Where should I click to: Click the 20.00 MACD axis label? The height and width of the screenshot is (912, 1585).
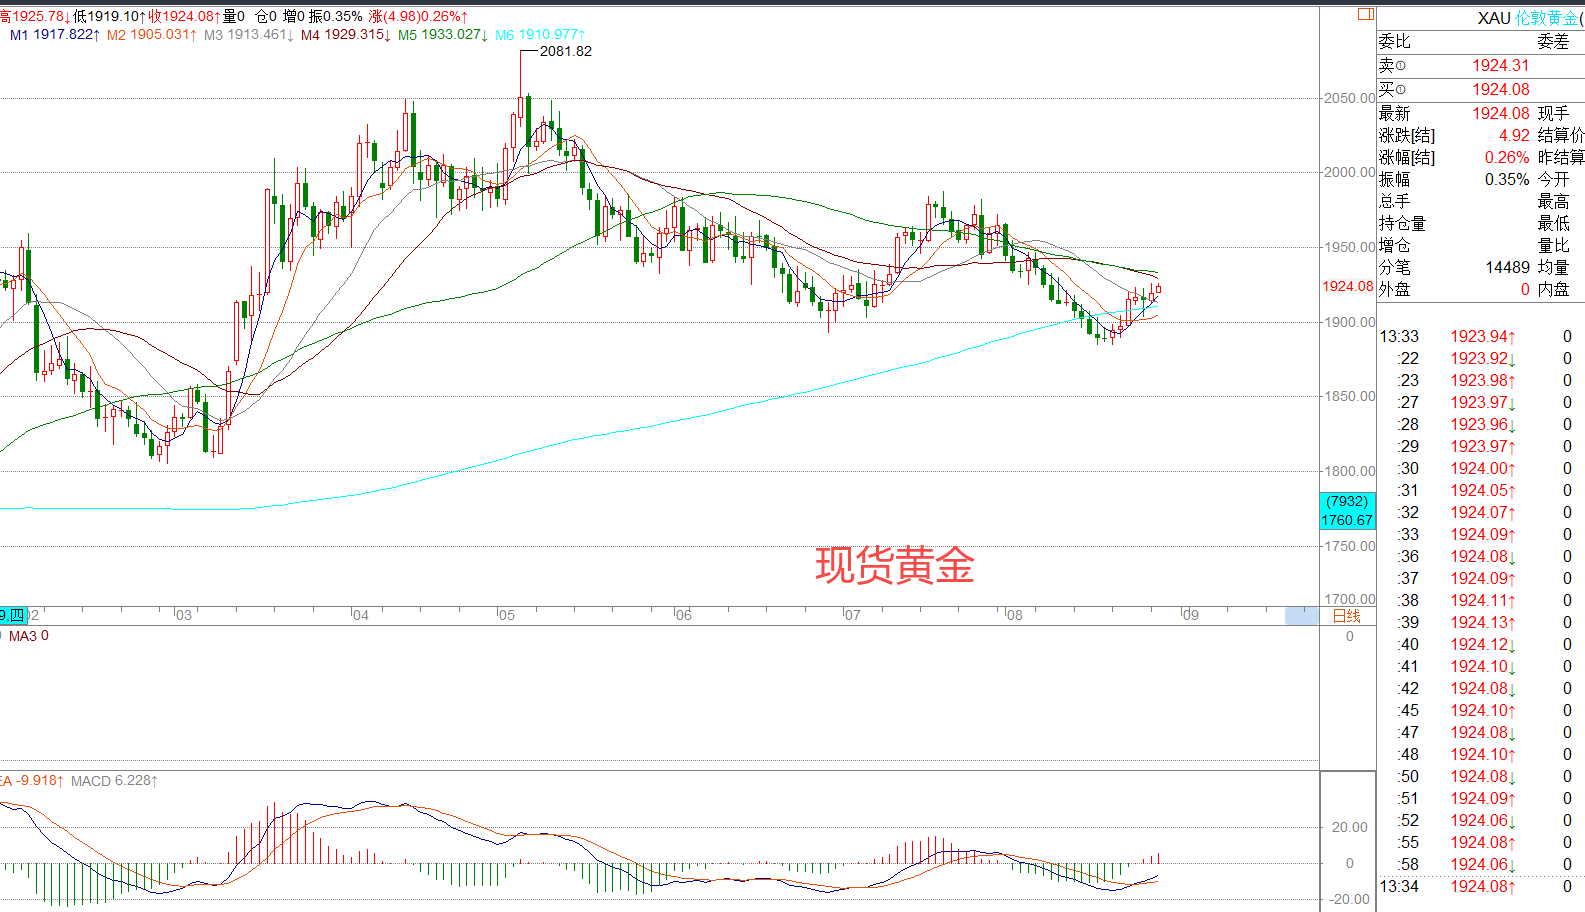coord(1350,827)
